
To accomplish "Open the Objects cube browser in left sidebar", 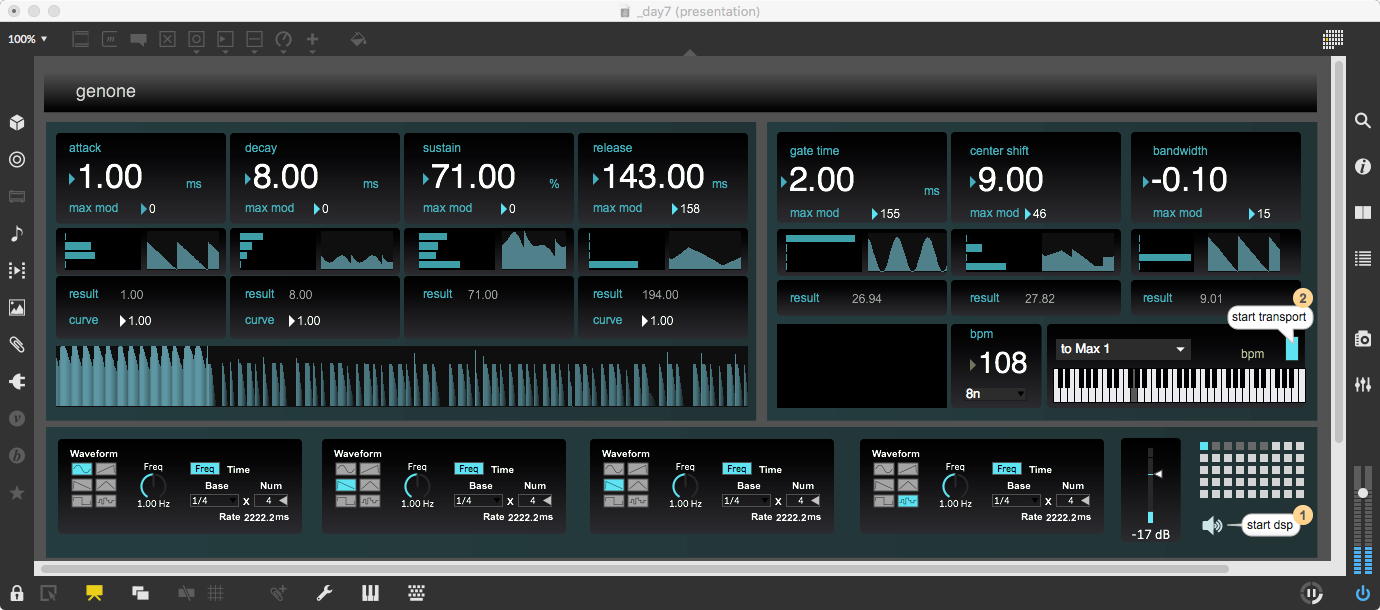I will [x=17, y=122].
